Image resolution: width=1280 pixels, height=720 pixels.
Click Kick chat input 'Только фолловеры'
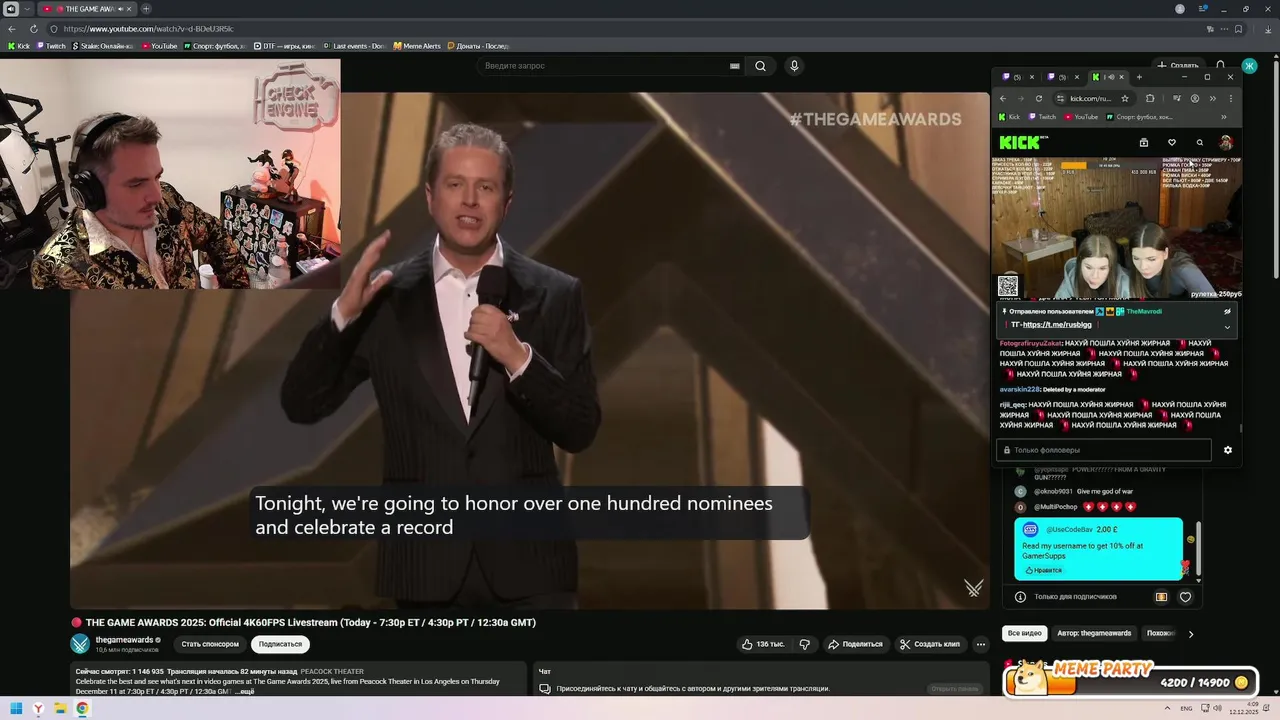1104,450
